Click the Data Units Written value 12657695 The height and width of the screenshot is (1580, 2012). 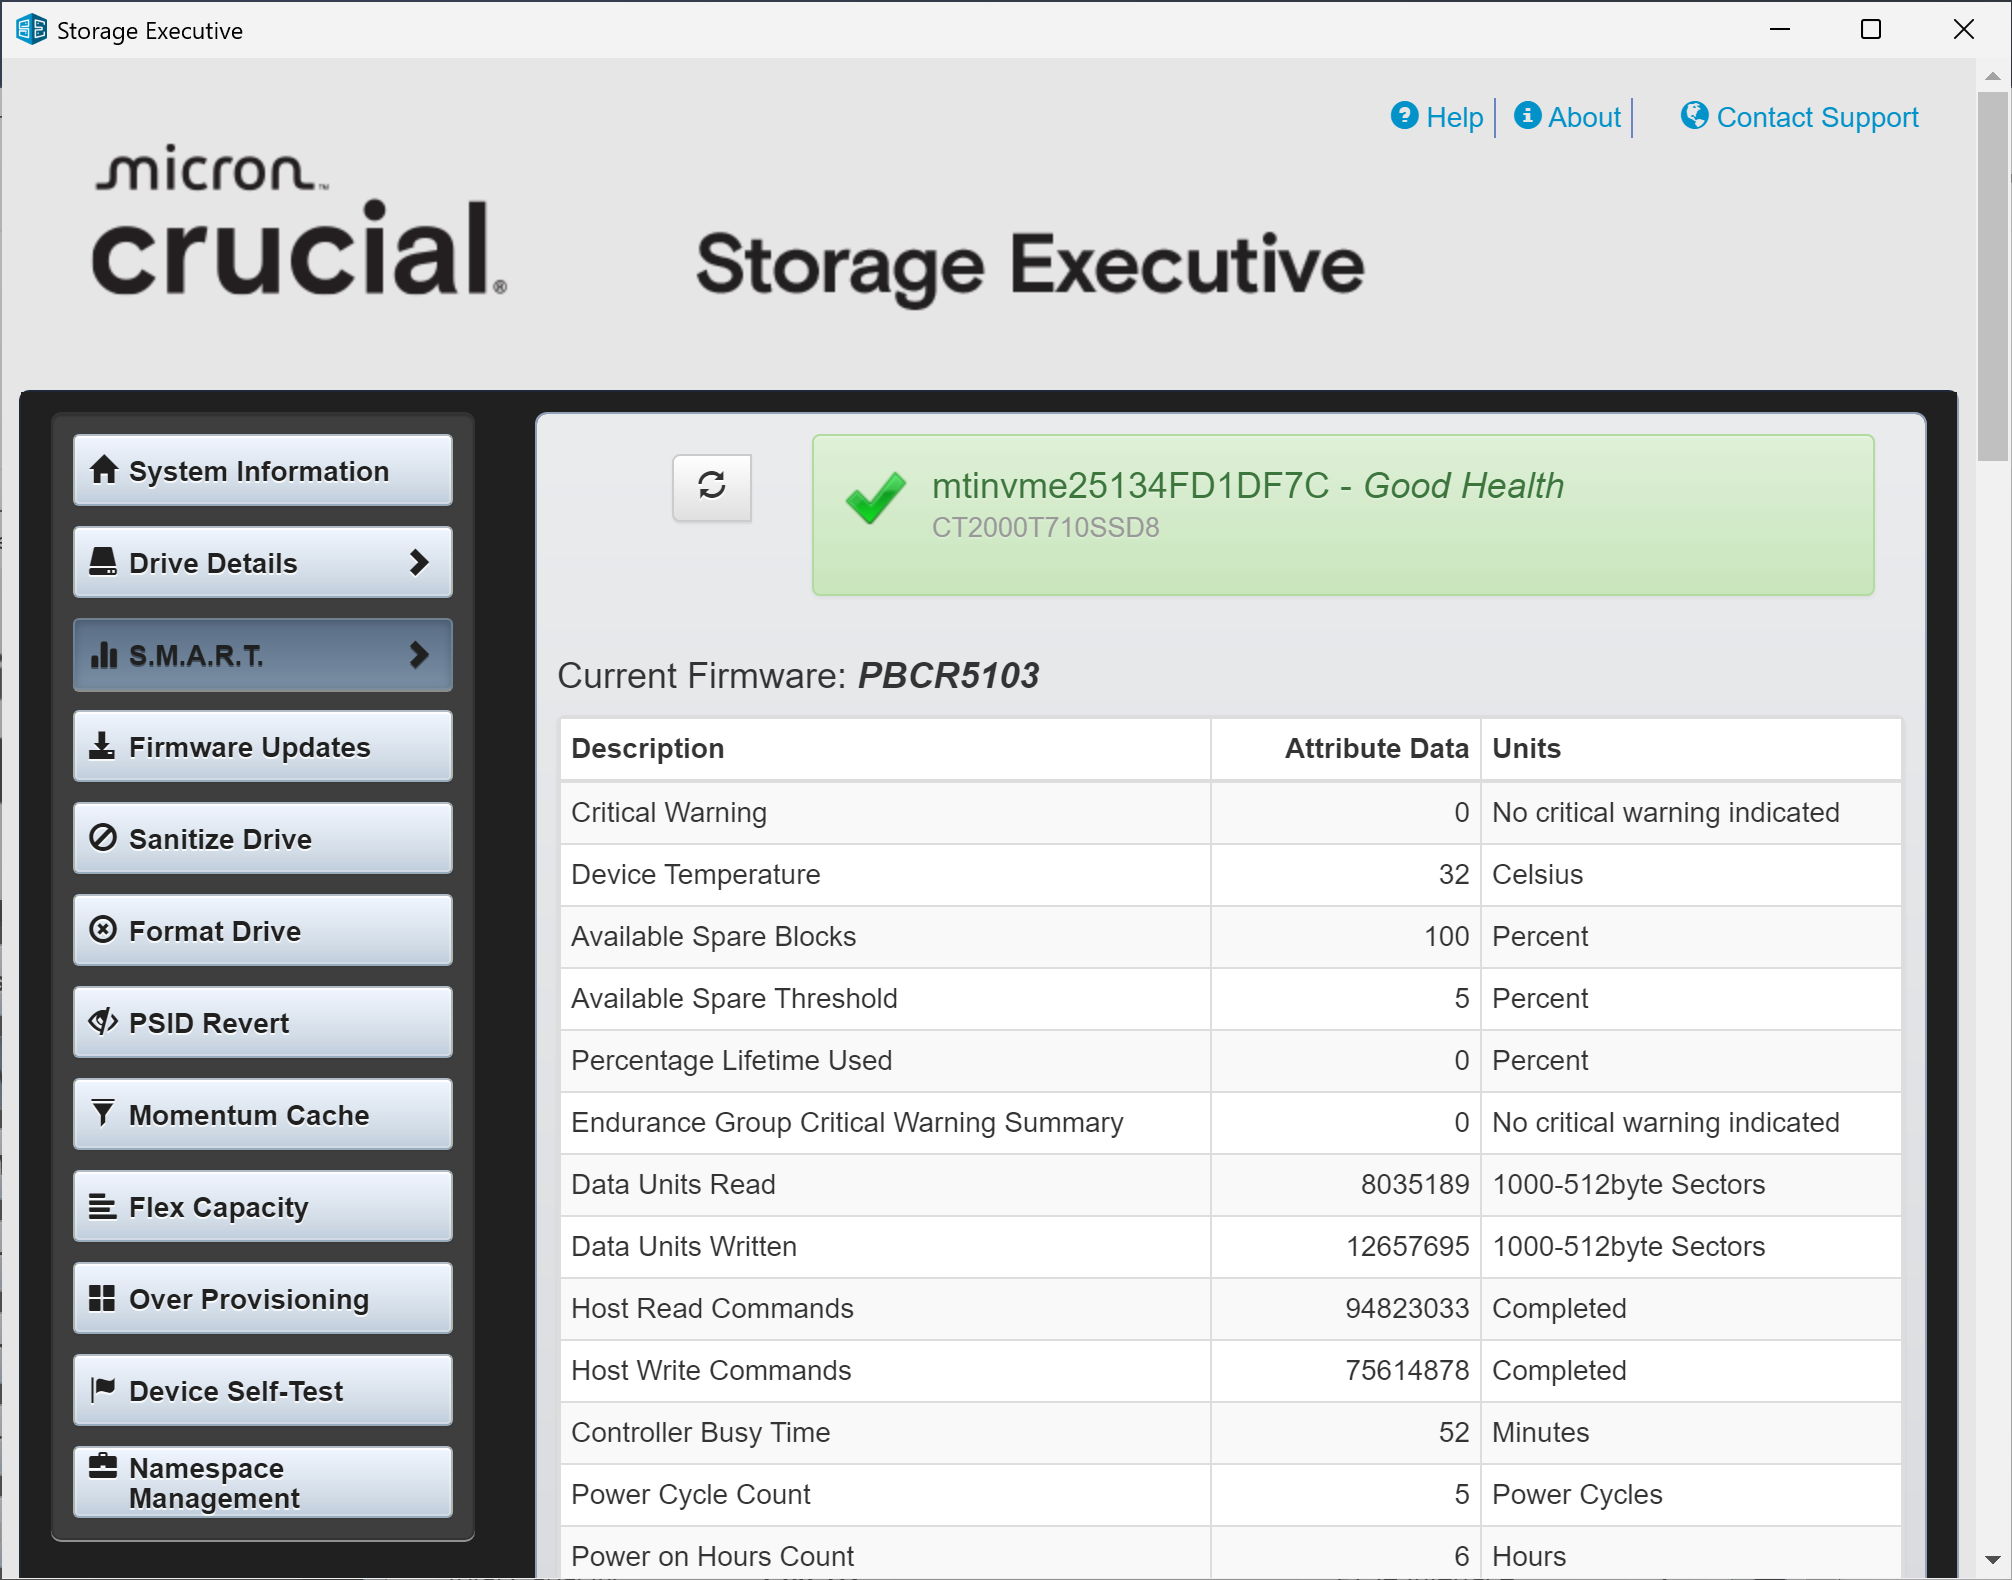point(1407,1246)
